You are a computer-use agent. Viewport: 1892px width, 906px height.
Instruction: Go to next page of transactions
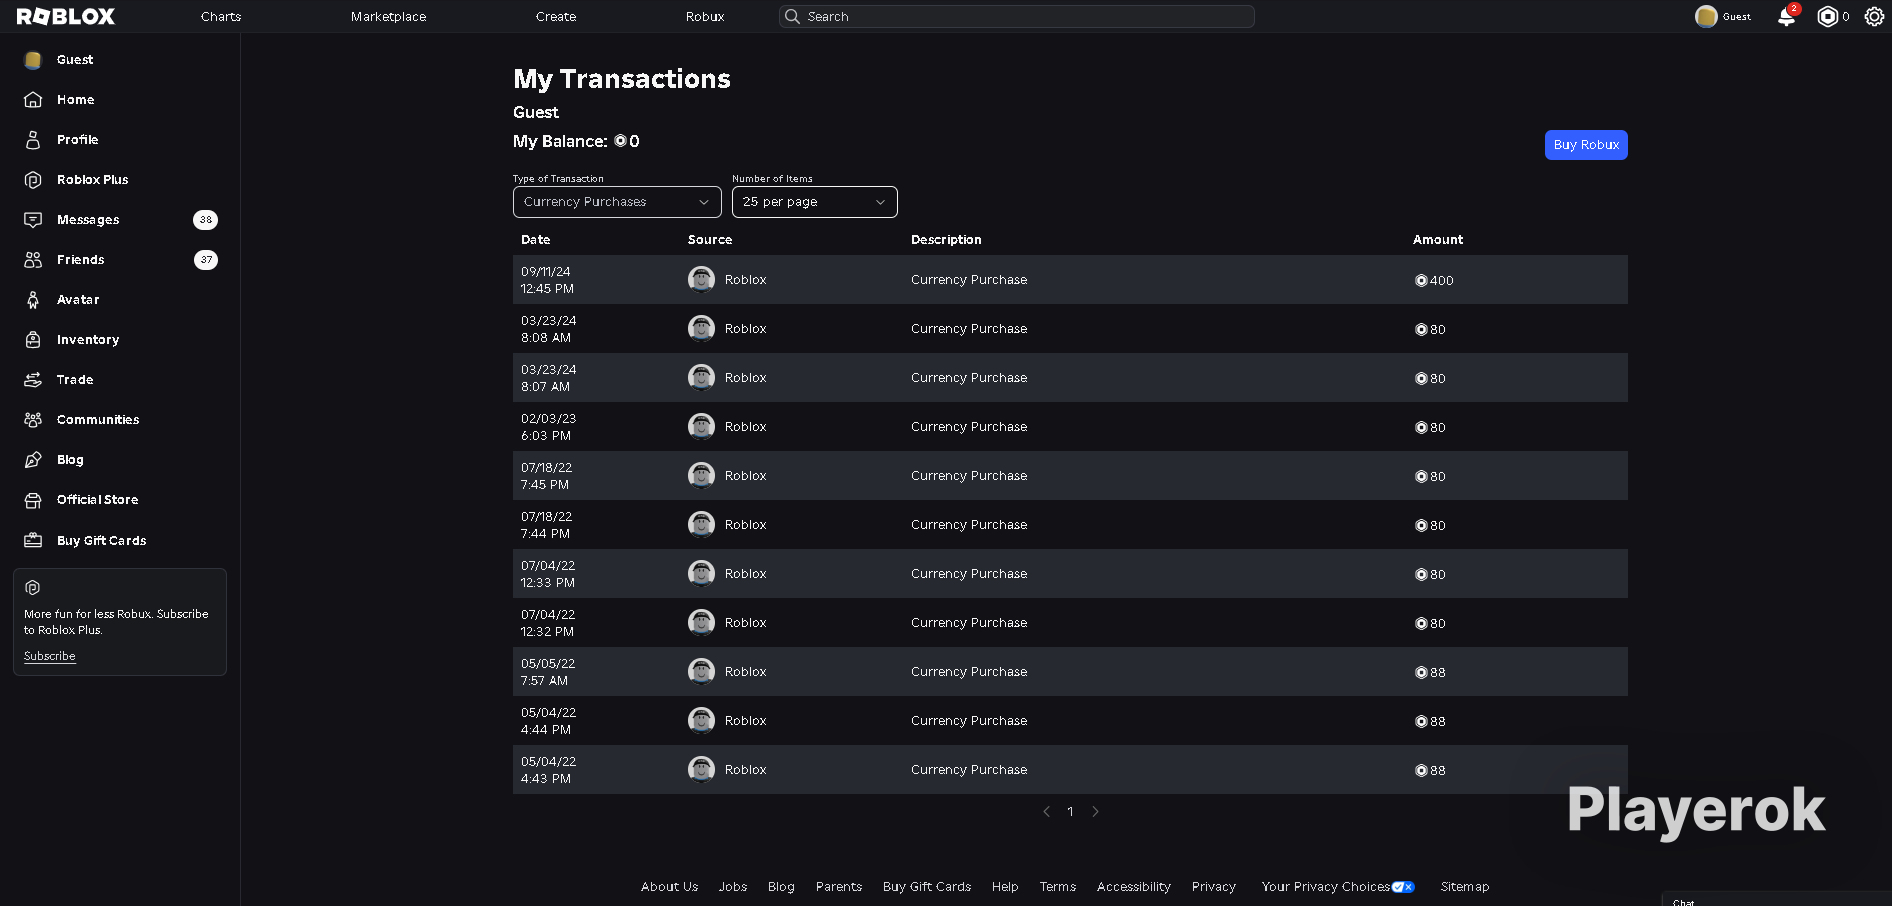(1095, 812)
